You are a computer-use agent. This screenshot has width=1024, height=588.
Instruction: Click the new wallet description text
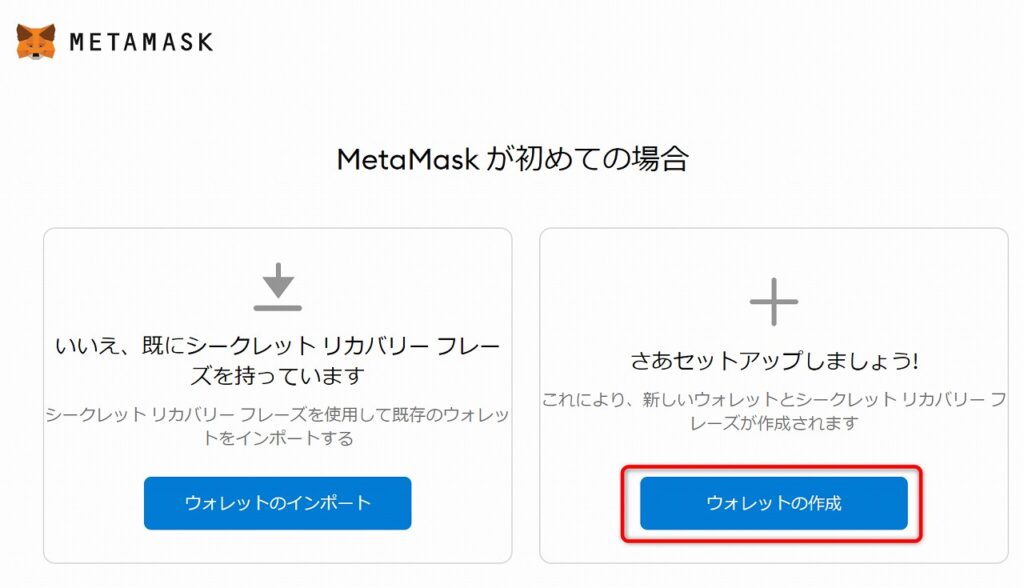pos(774,411)
